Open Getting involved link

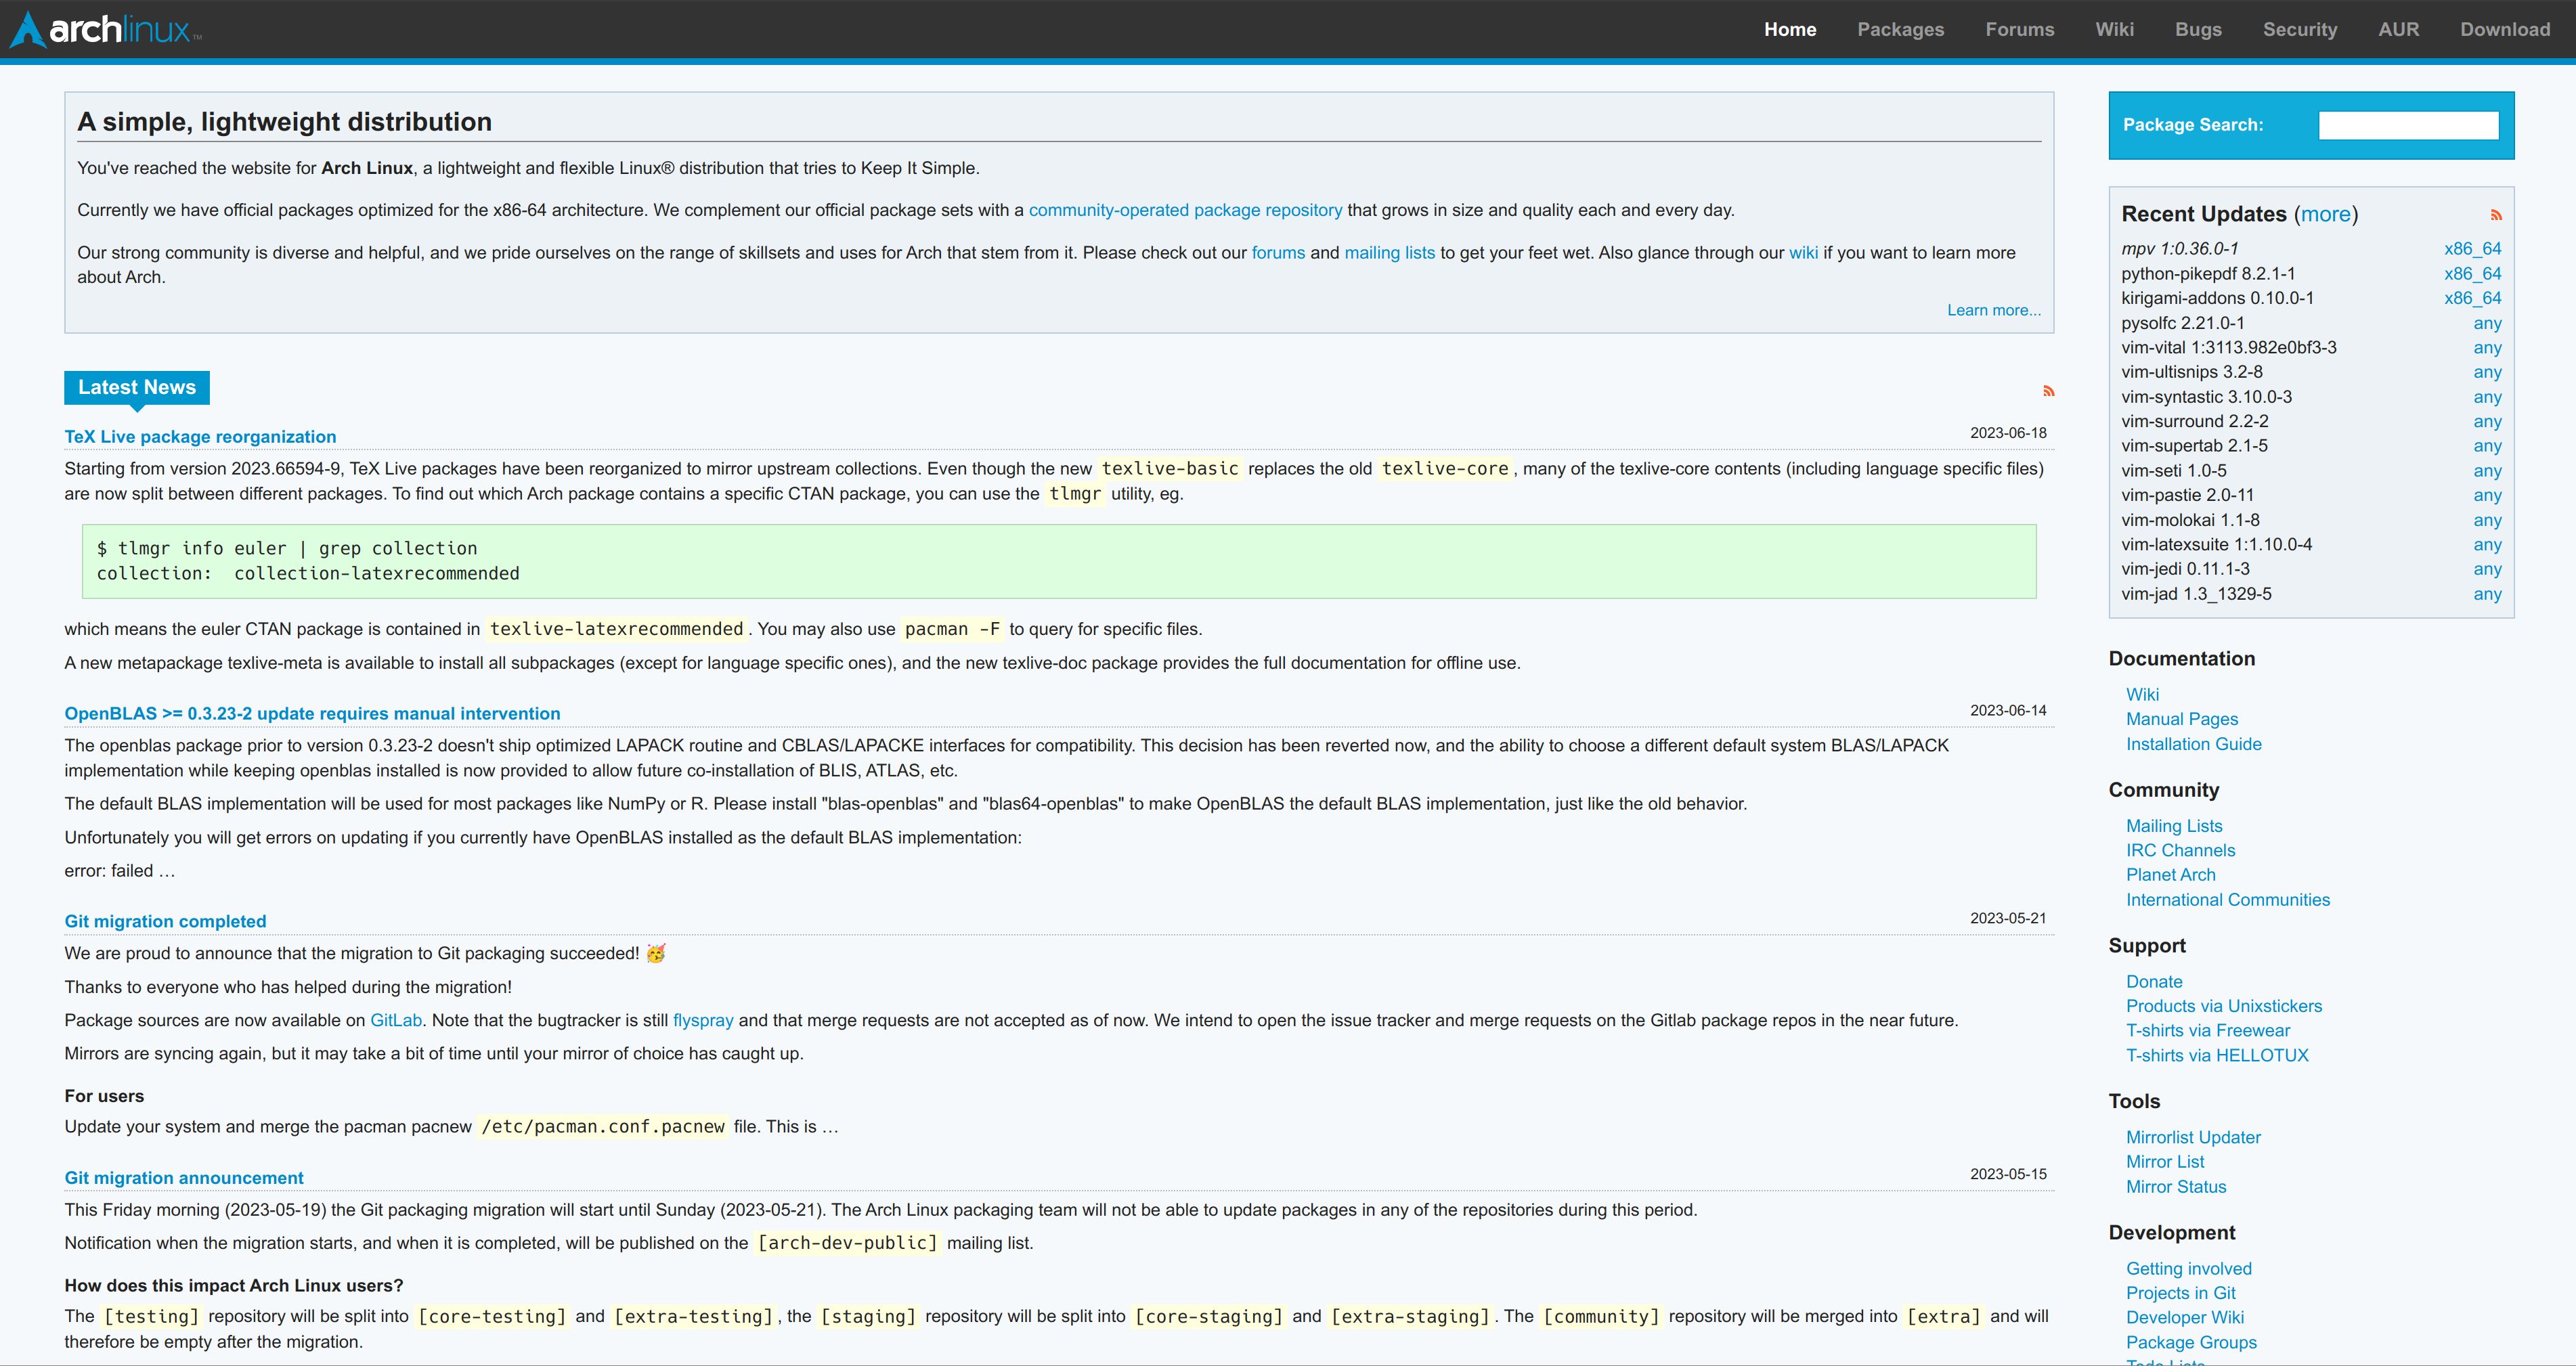(2189, 1269)
